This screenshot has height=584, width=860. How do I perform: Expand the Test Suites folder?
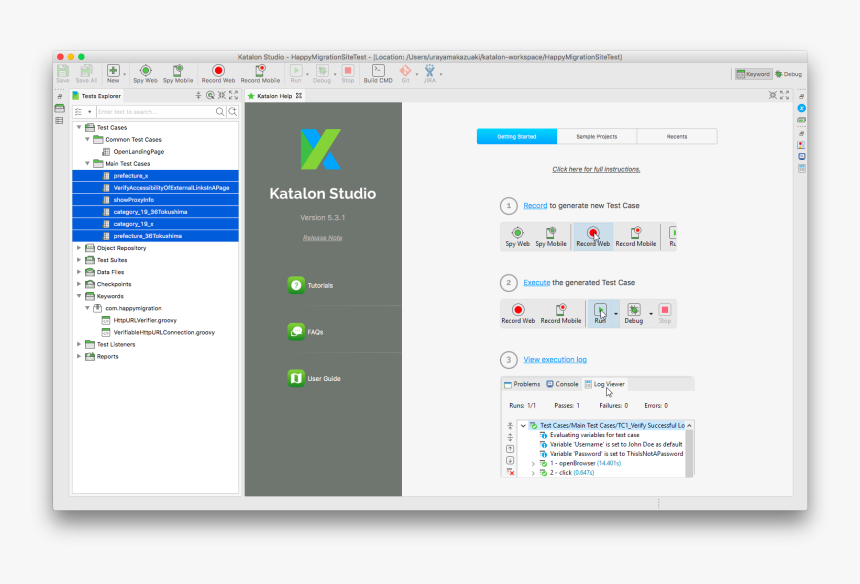[79, 260]
